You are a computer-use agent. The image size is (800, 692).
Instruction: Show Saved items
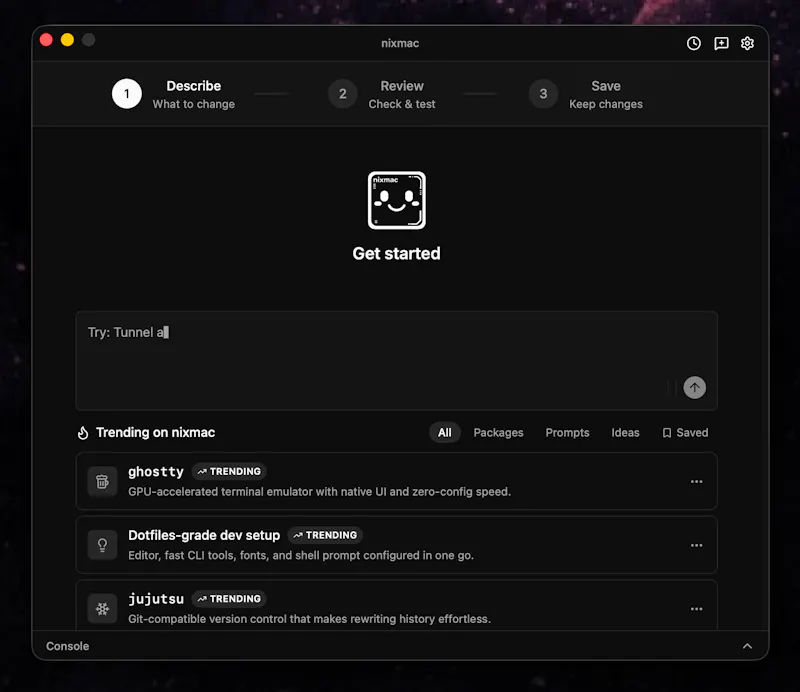685,433
